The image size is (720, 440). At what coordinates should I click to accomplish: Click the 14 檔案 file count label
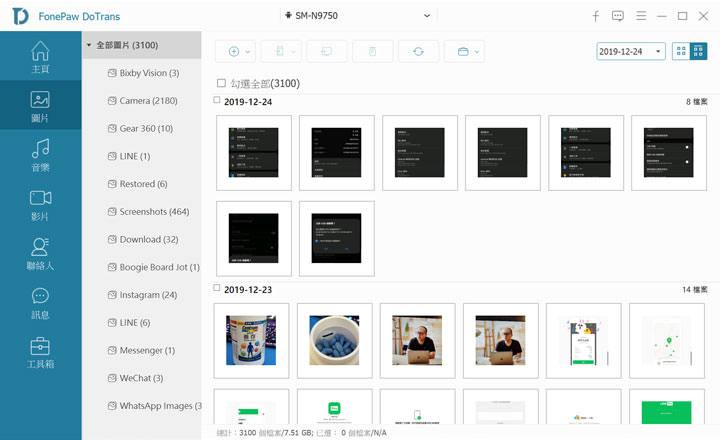[x=695, y=289]
